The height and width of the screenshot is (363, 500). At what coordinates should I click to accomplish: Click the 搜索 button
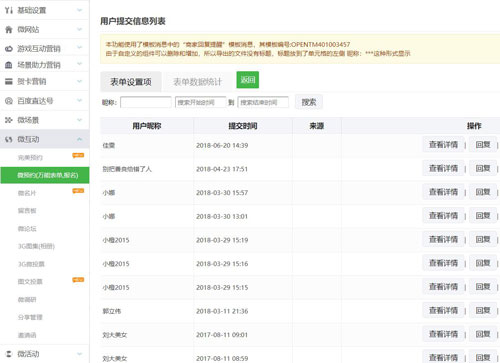(309, 102)
